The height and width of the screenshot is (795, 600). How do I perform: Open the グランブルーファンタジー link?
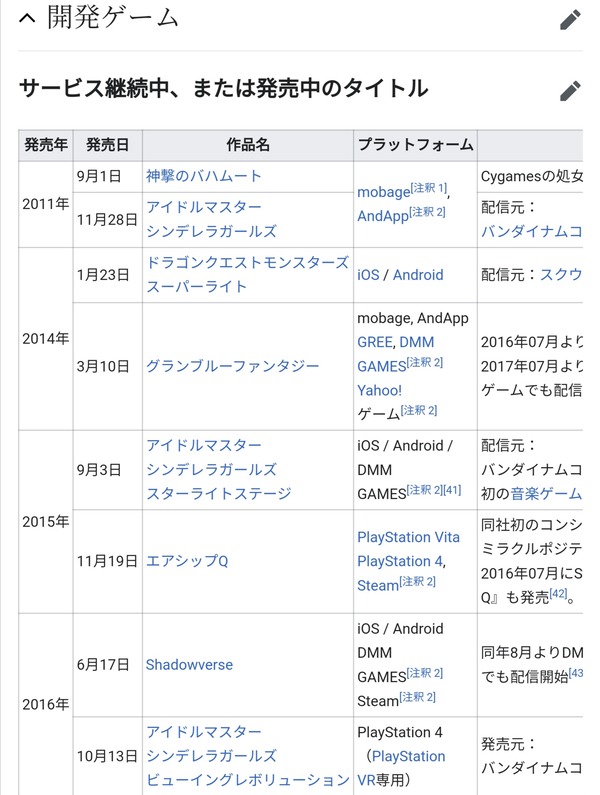[x=232, y=366]
